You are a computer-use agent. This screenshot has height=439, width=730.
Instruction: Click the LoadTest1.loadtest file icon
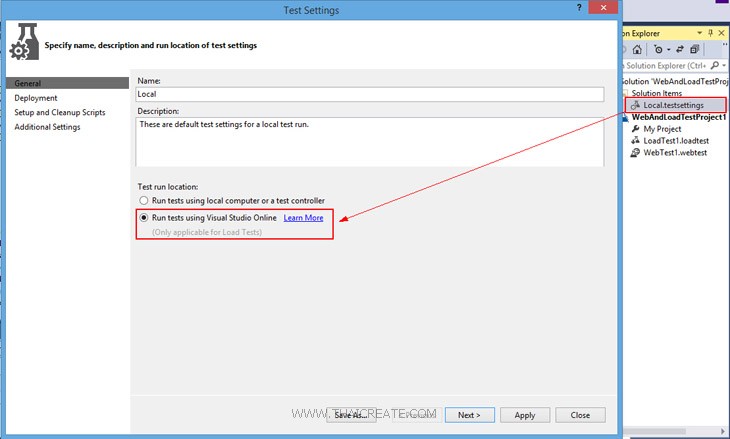pos(635,141)
